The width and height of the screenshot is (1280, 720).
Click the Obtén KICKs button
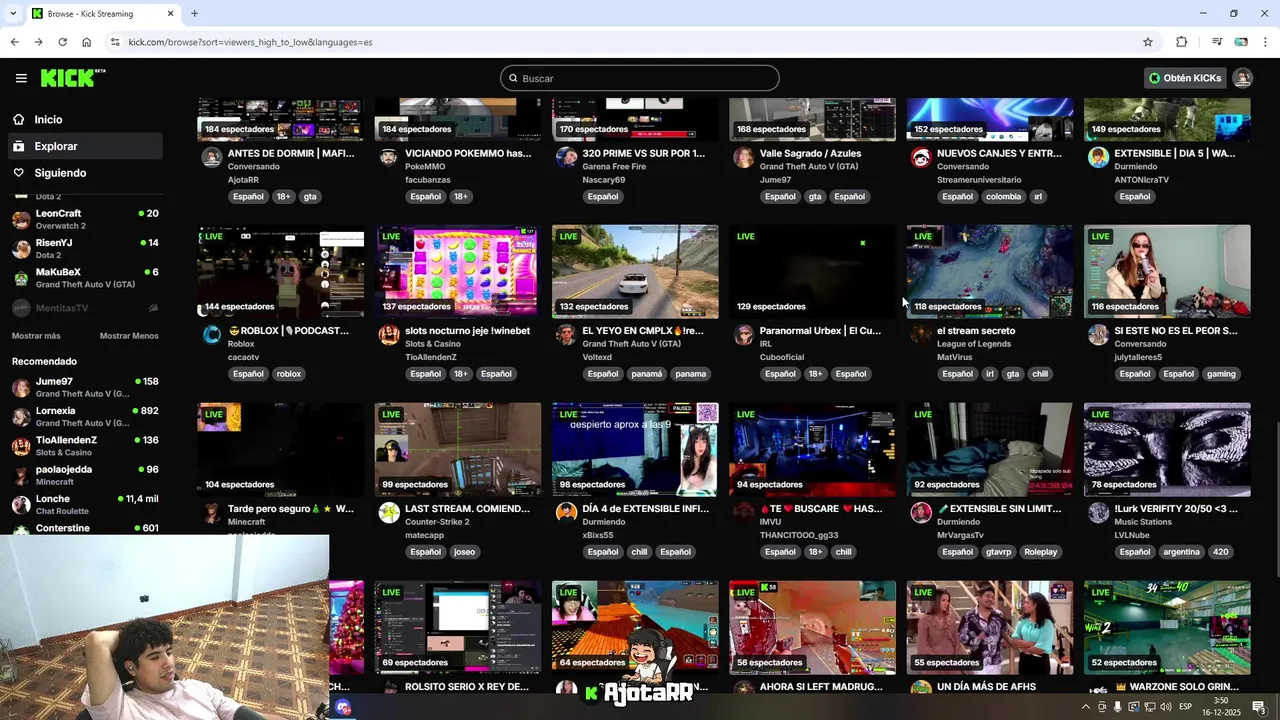pos(1184,78)
